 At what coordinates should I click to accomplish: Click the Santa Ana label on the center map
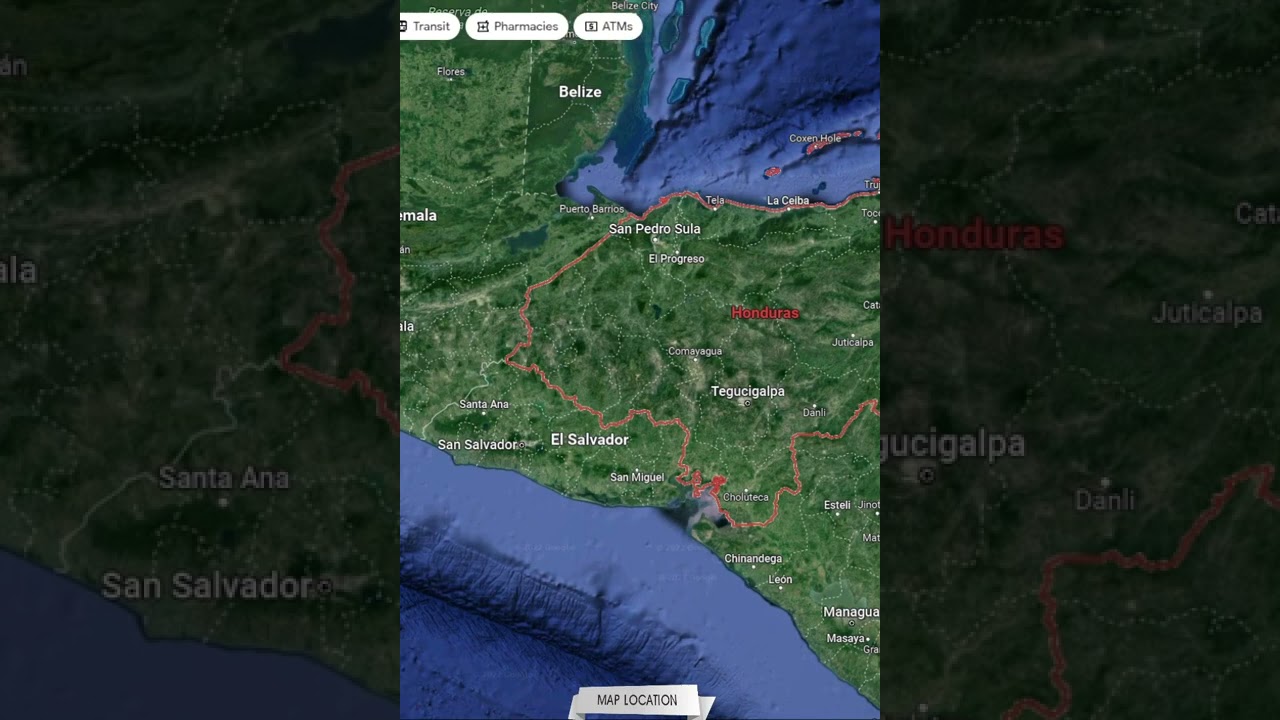coord(484,404)
